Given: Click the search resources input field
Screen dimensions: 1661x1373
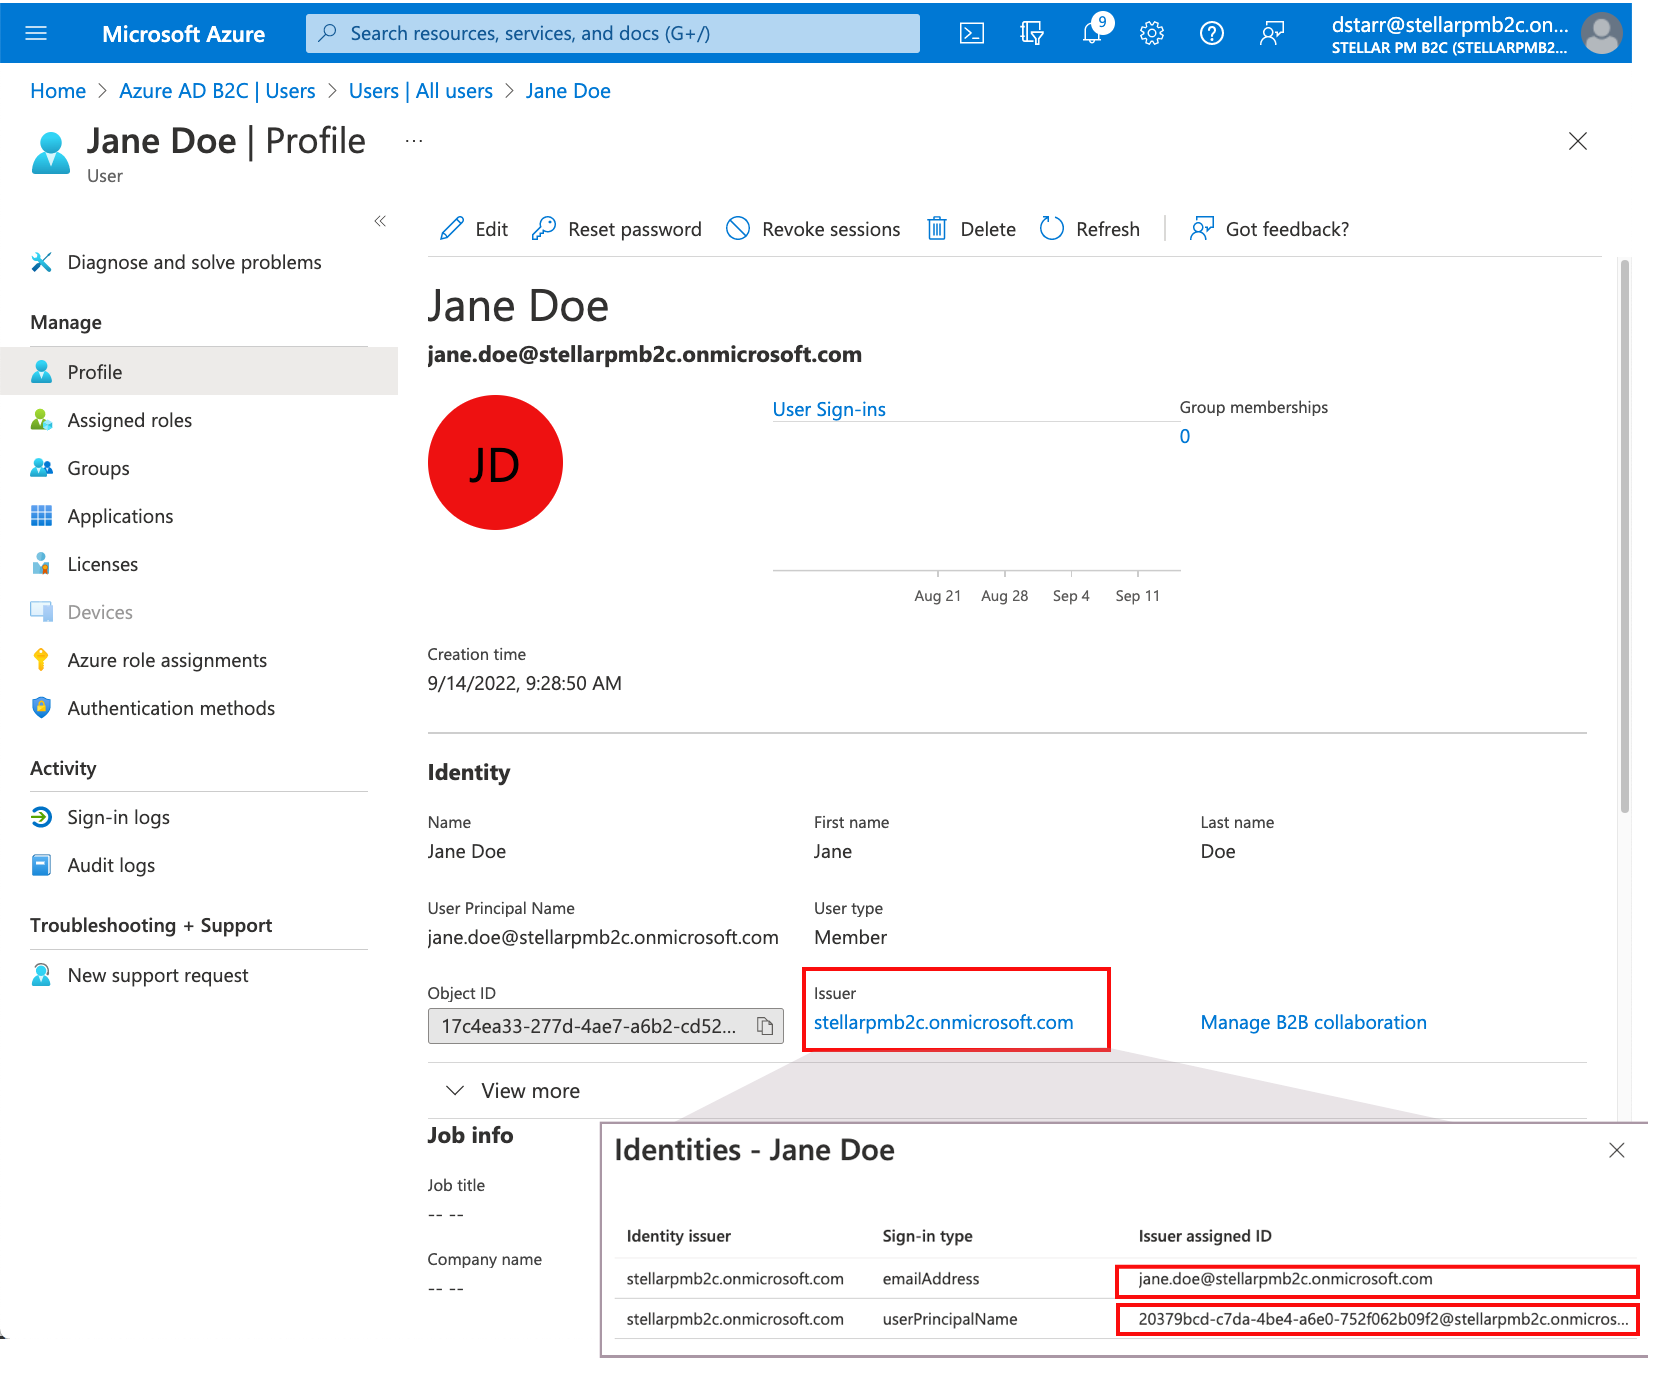Looking at the screenshot, I should [x=612, y=33].
